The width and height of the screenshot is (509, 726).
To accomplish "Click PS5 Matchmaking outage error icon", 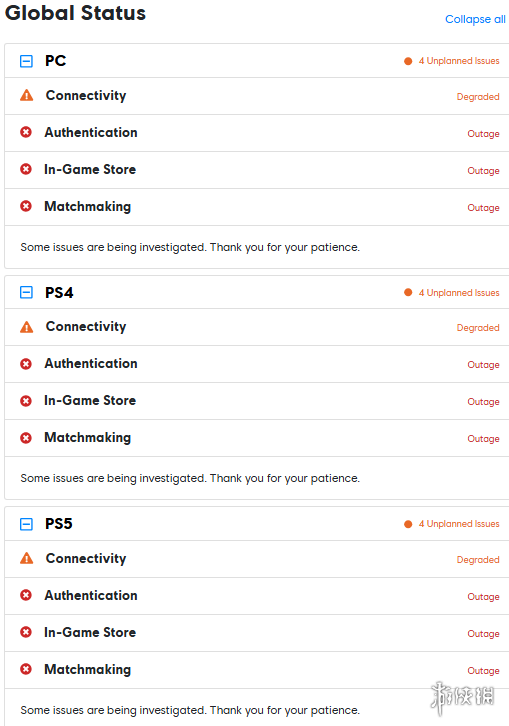I will 26,669.
